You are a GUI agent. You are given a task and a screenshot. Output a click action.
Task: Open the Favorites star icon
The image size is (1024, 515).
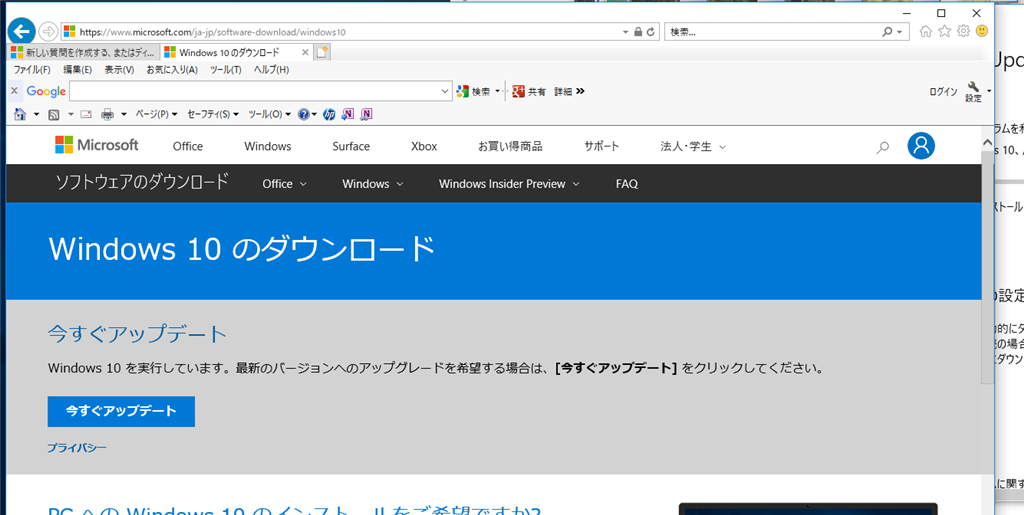click(x=944, y=31)
